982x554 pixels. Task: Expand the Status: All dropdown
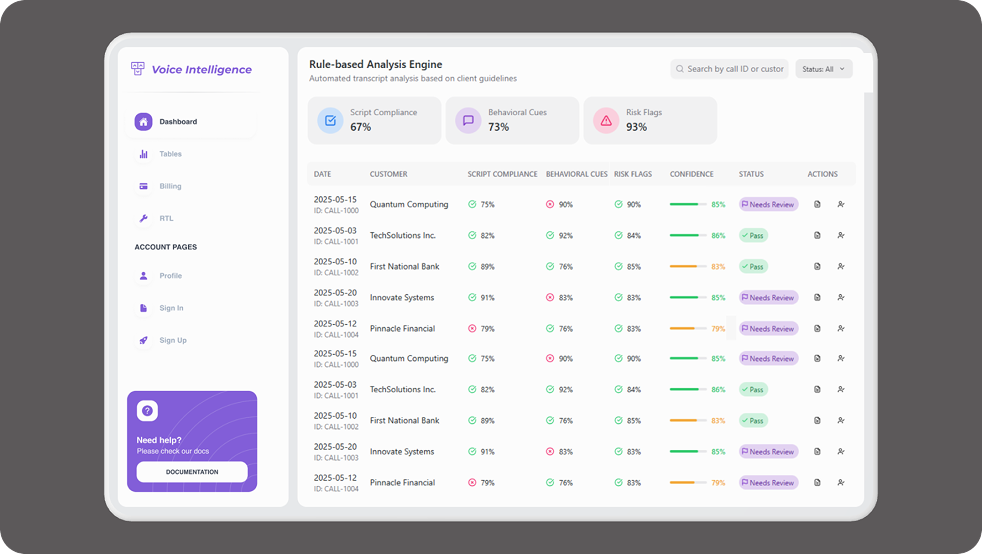824,69
